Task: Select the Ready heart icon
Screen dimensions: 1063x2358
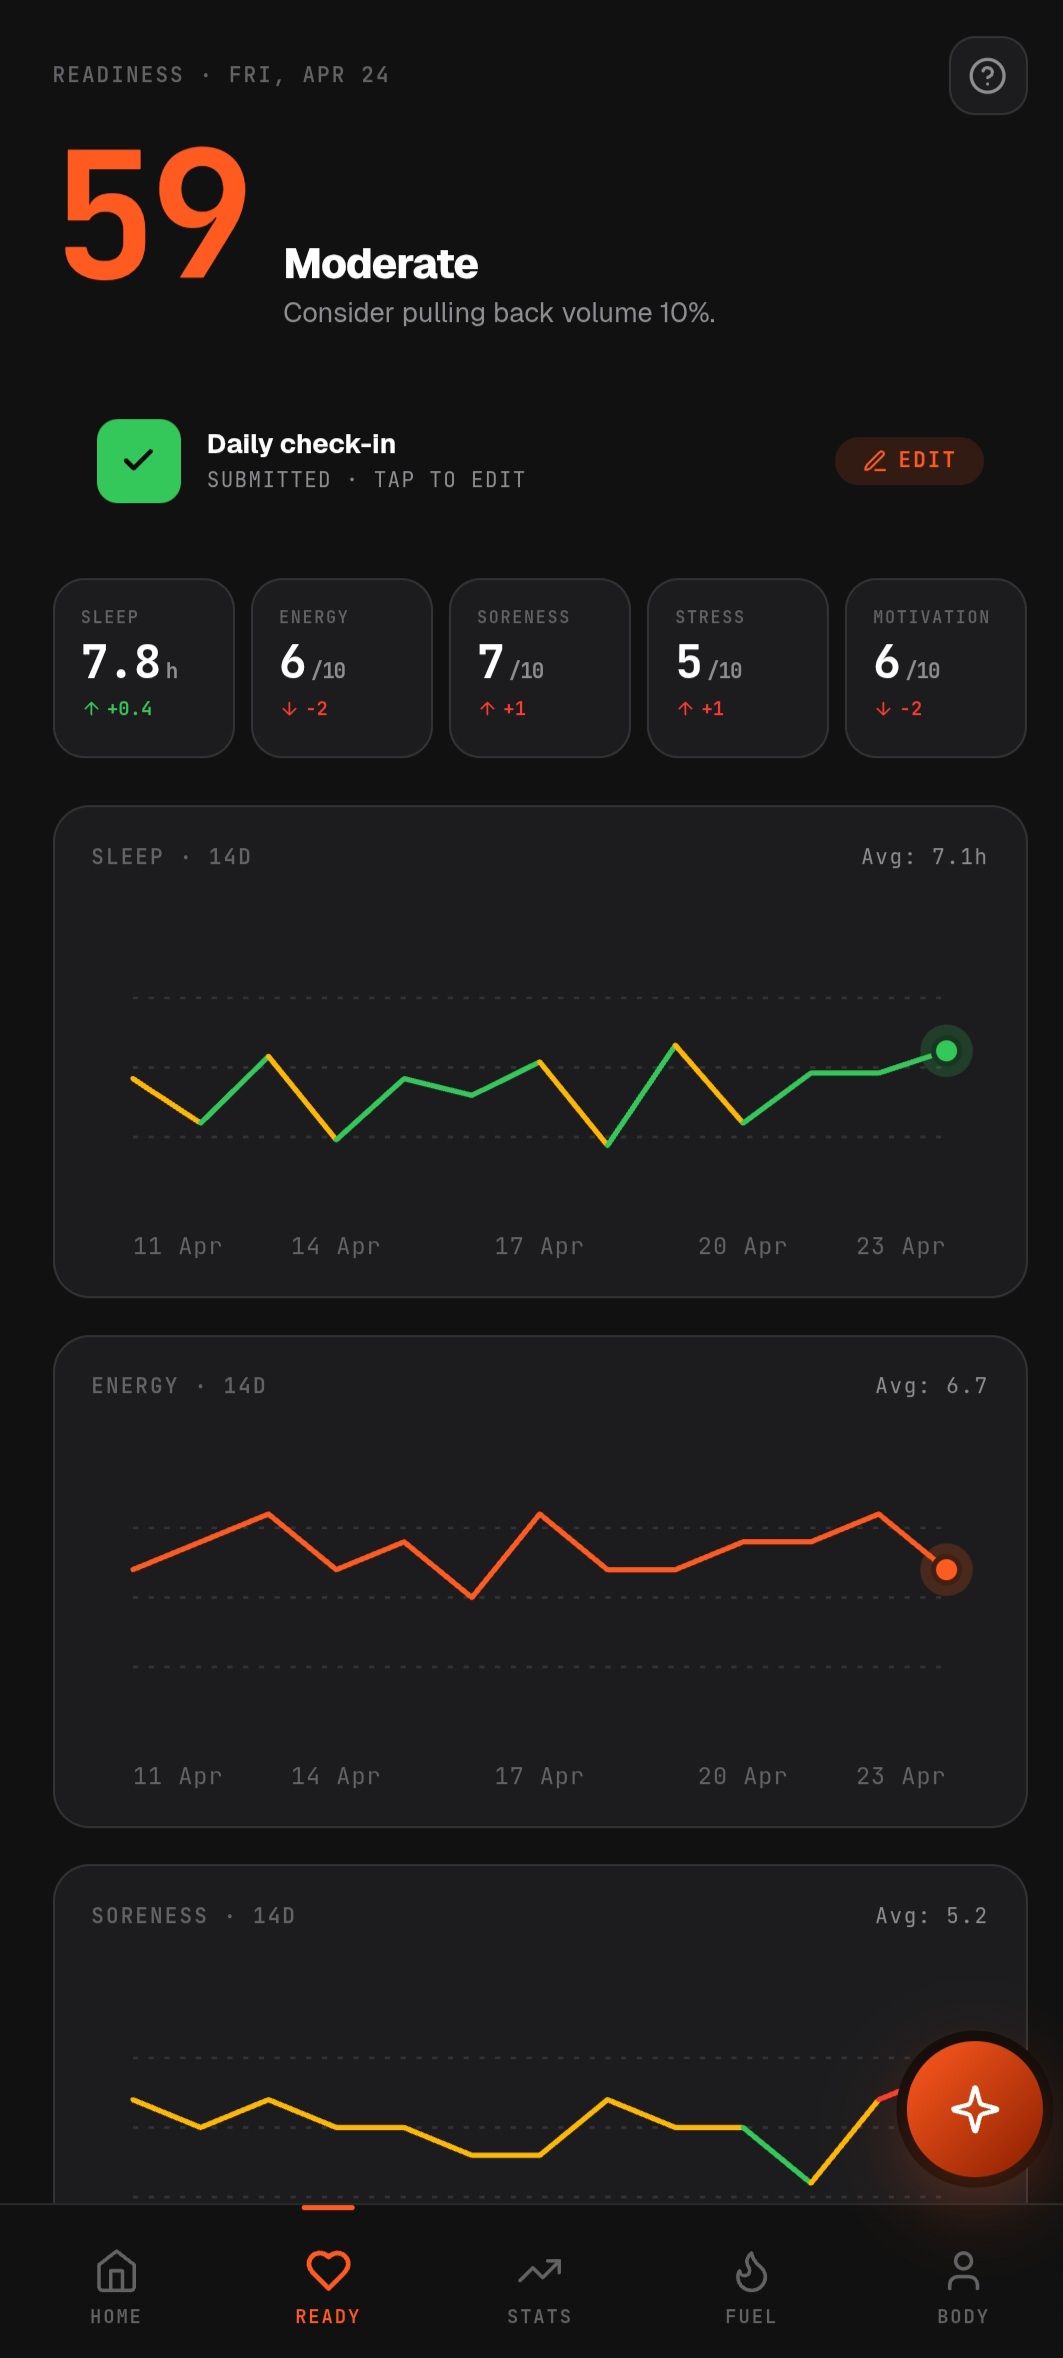Action: pos(328,2271)
